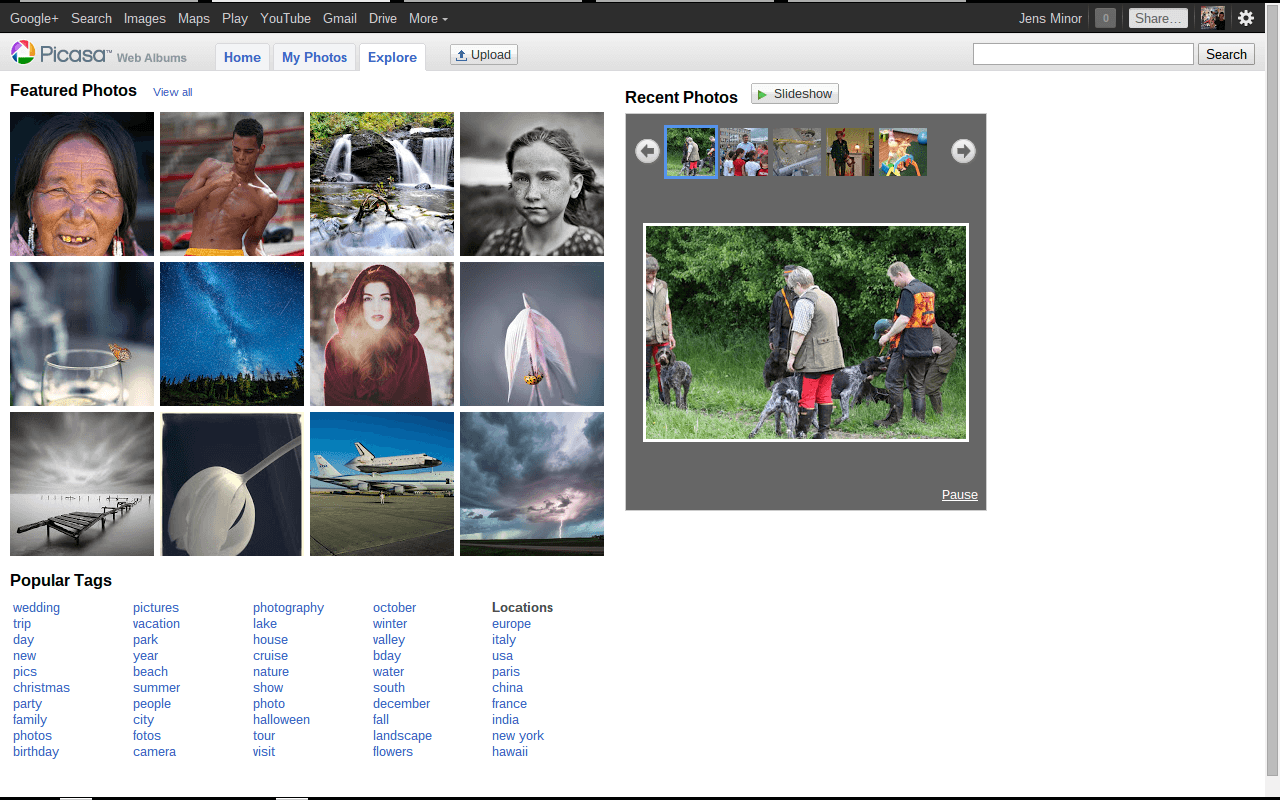1280x800 pixels.
Task: Focus the photo search text field
Action: (1083, 54)
